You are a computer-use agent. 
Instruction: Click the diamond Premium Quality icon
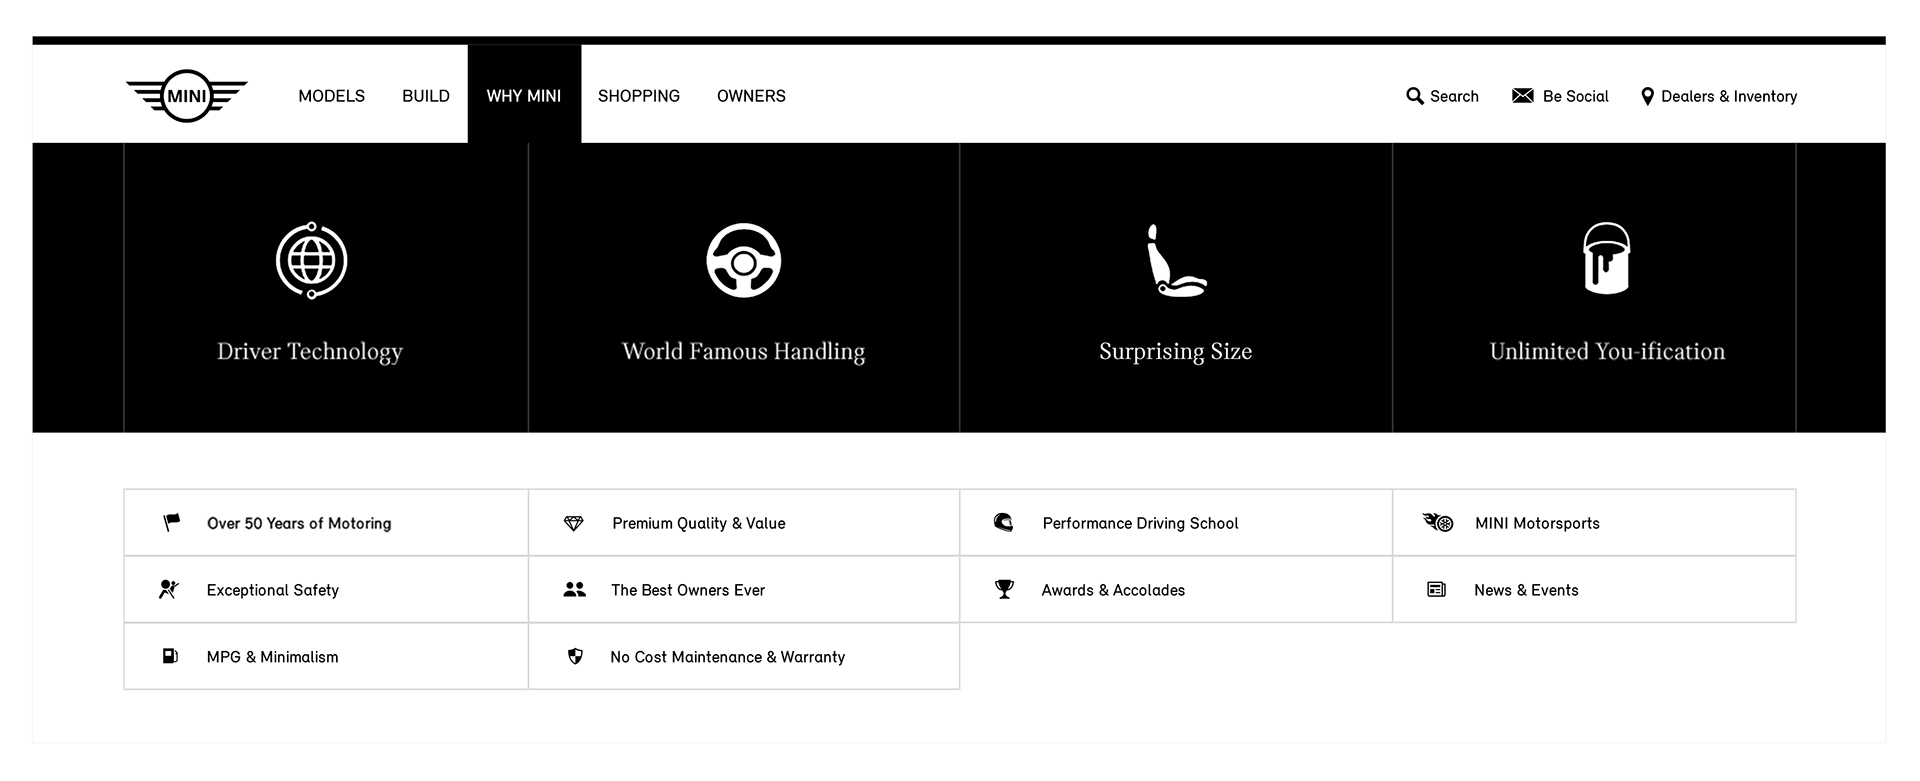[x=573, y=523]
